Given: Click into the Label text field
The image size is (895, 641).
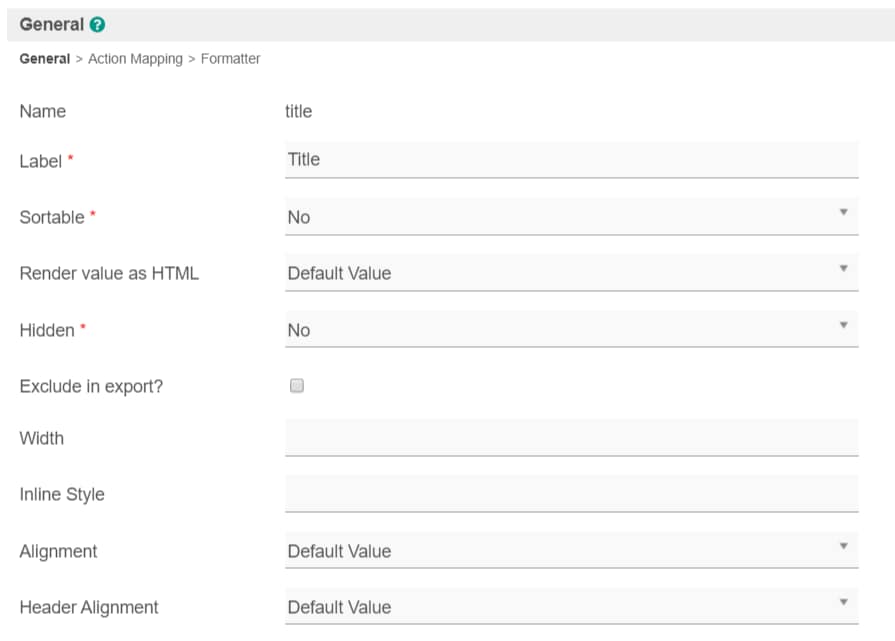Looking at the screenshot, I should coord(570,160).
